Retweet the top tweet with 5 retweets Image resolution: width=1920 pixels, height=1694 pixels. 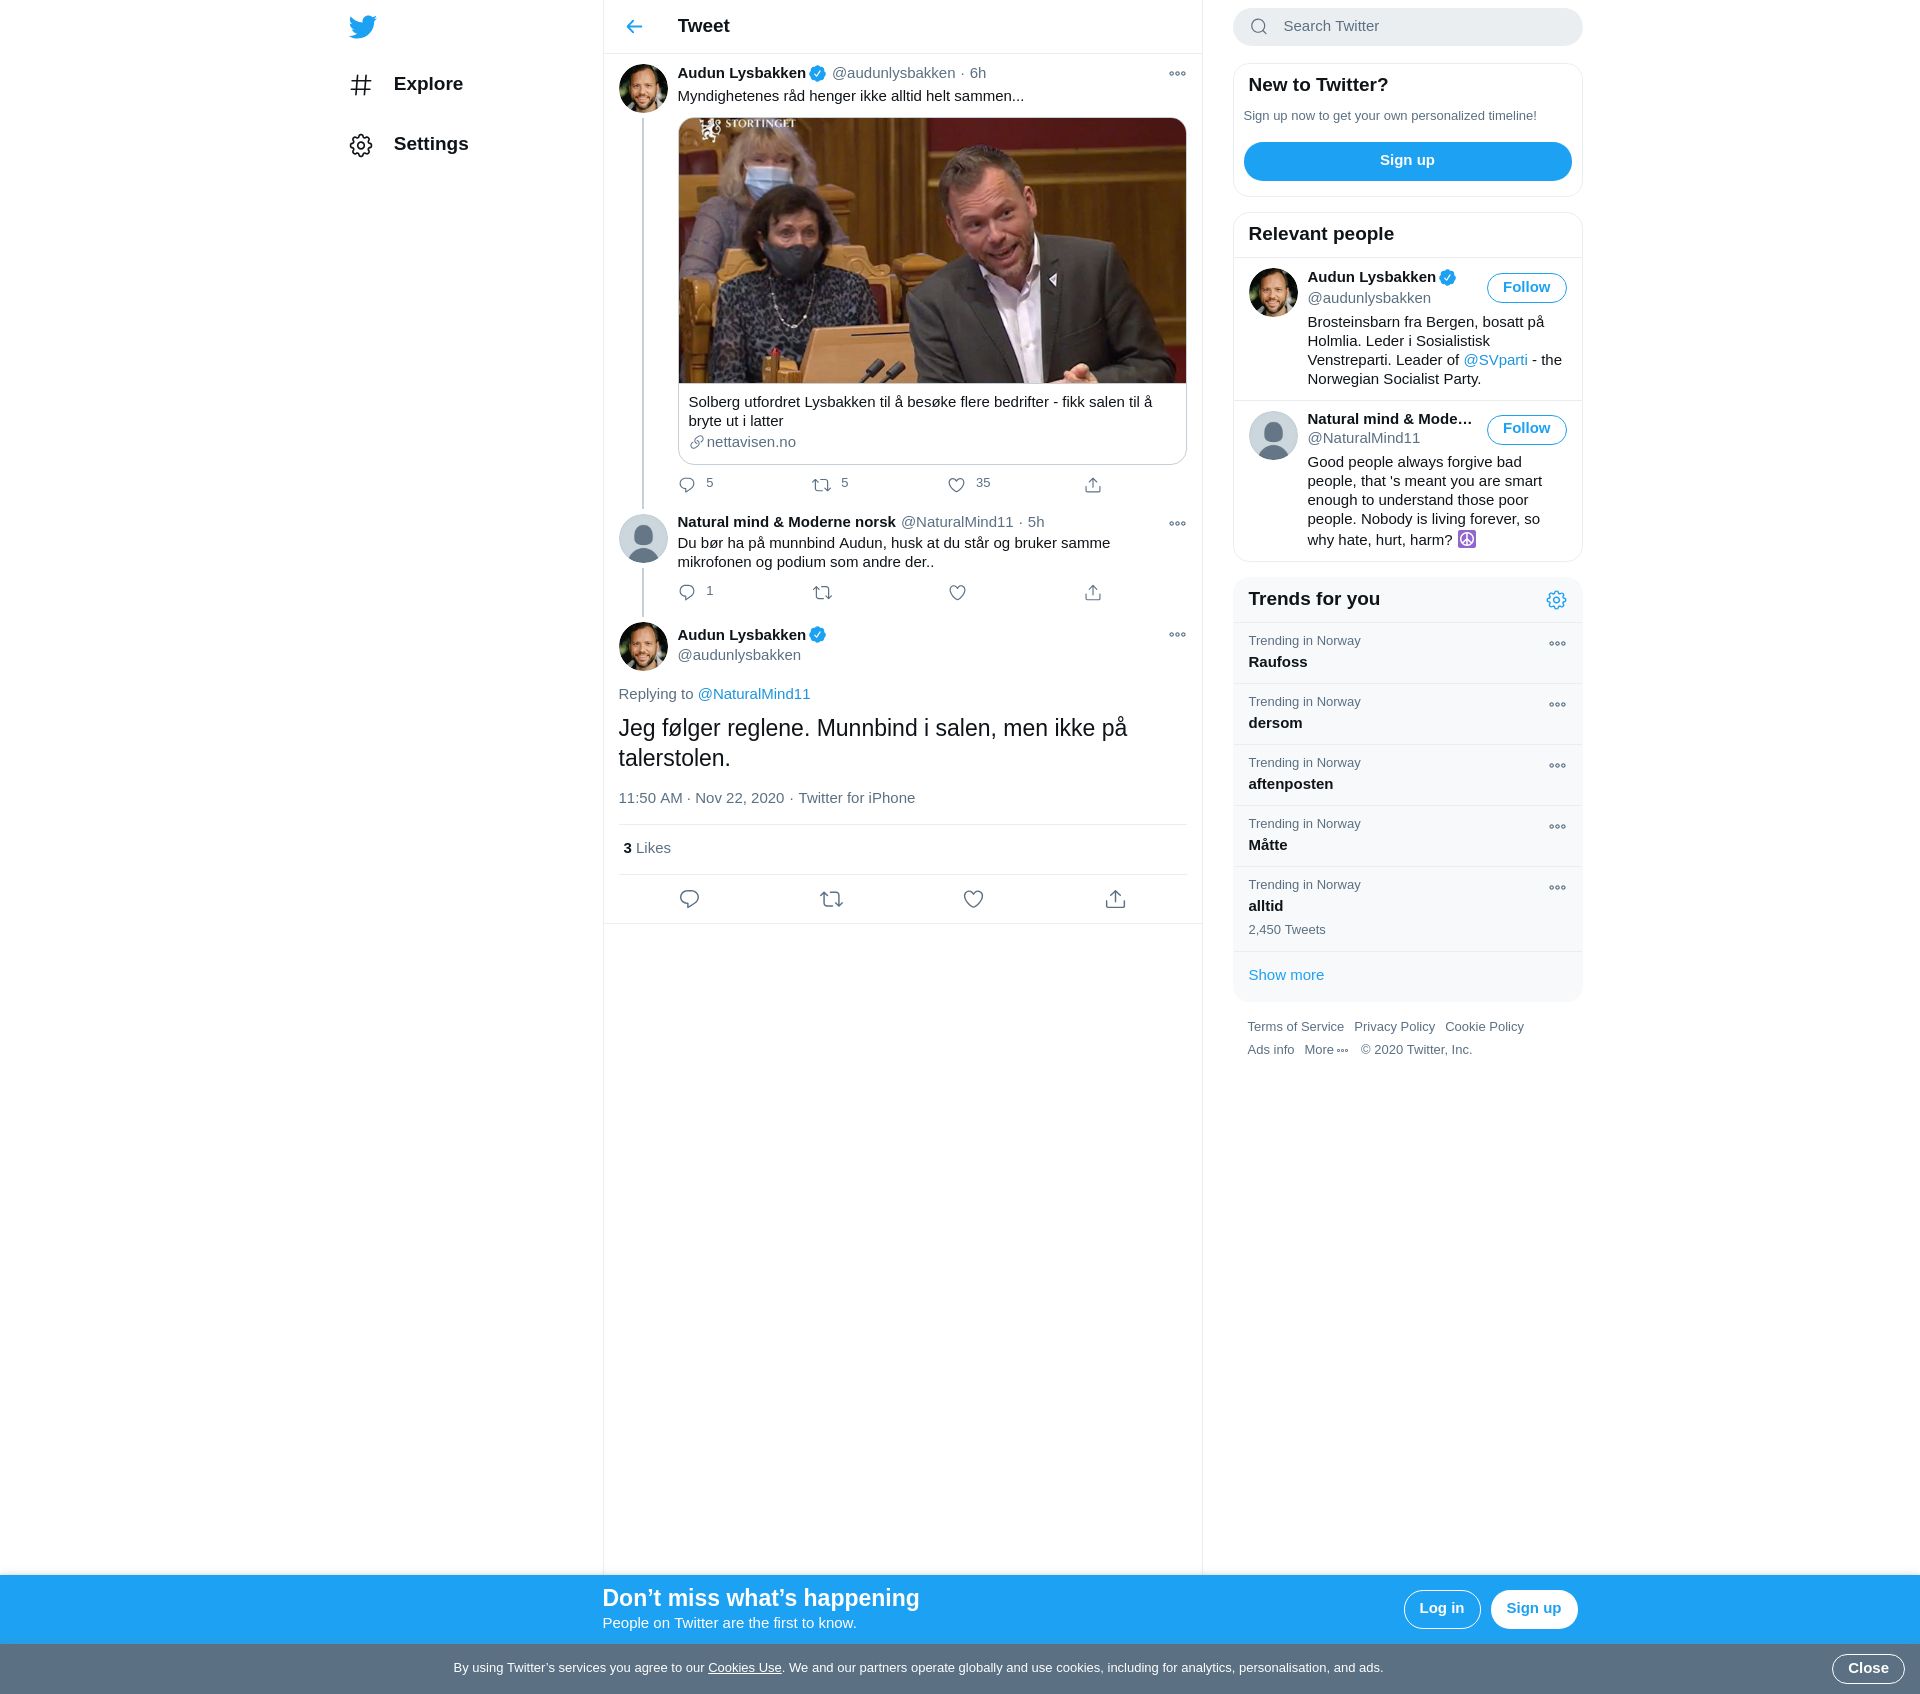click(x=821, y=485)
